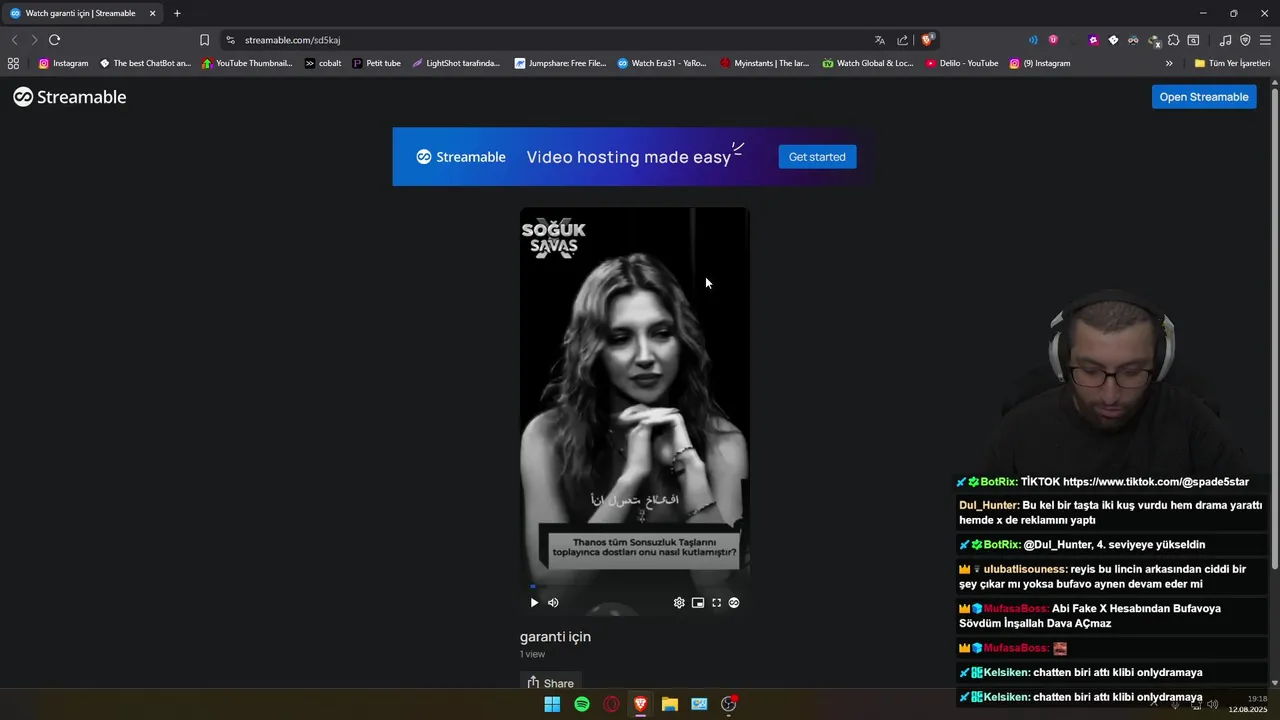The height and width of the screenshot is (720, 1280).
Task: Open the Windows Start menu
Action: (552, 704)
